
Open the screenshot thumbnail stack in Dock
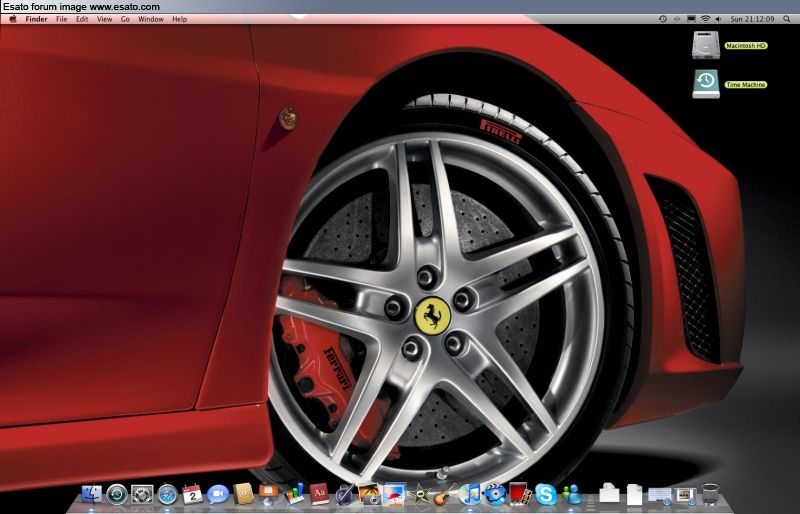click(x=685, y=494)
